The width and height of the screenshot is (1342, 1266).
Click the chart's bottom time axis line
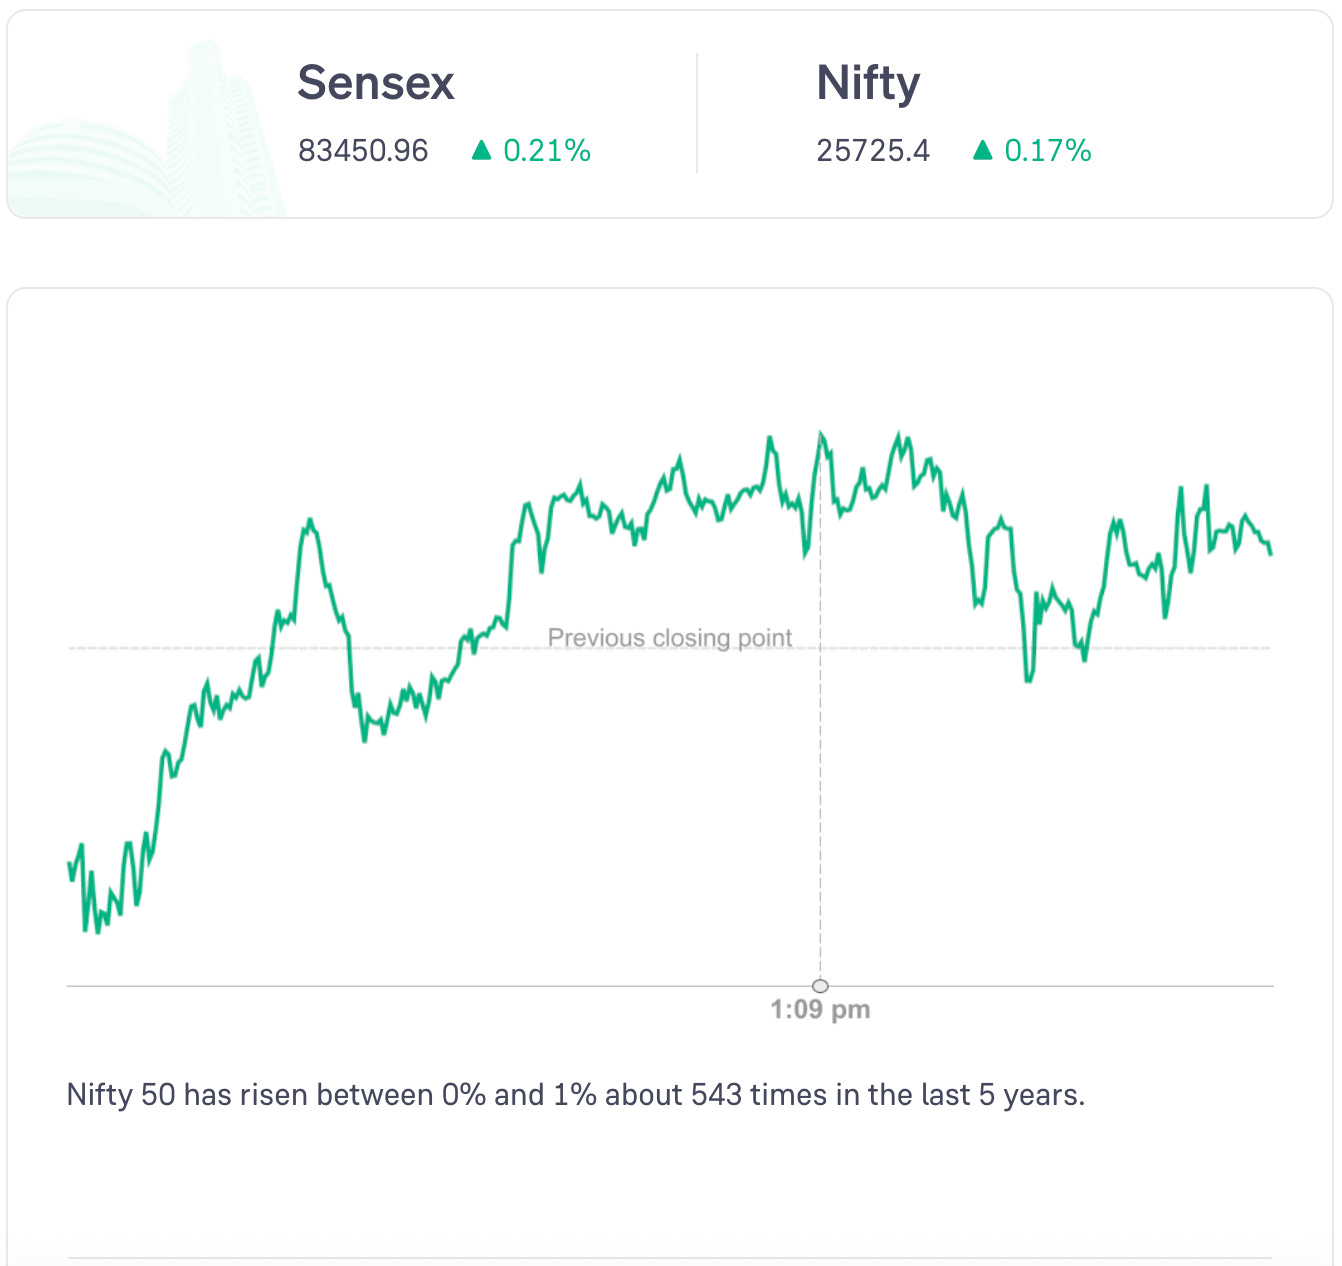[x=400, y=986]
